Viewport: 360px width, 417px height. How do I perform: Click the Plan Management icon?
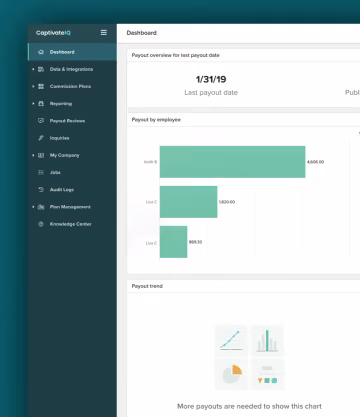pyautogui.click(x=41, y=207)
